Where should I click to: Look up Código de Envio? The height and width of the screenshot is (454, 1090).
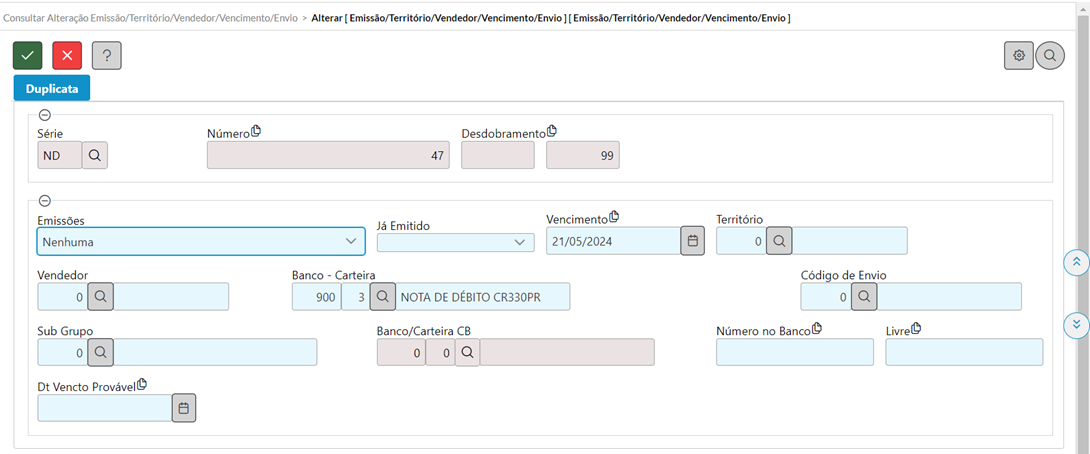pos(864,296)
